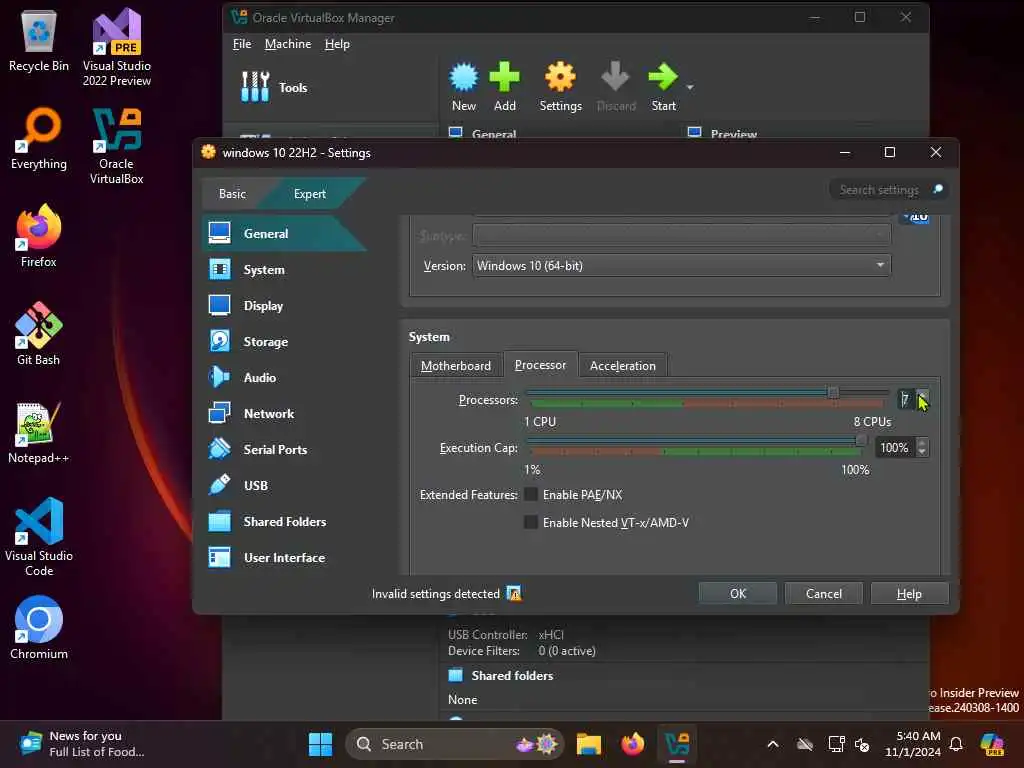Click VirtualBox taskbar icon
This screenshot has width=1024, height=768.
point(677,744)
